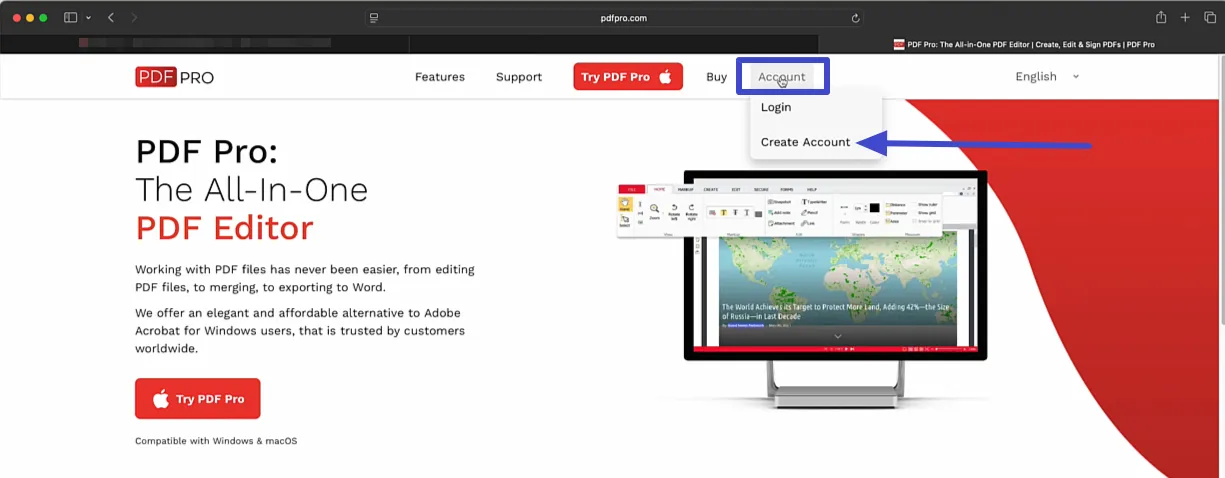1225x478 pixels.
Task: Open the Safari share icon
Action: (1161, 17)
